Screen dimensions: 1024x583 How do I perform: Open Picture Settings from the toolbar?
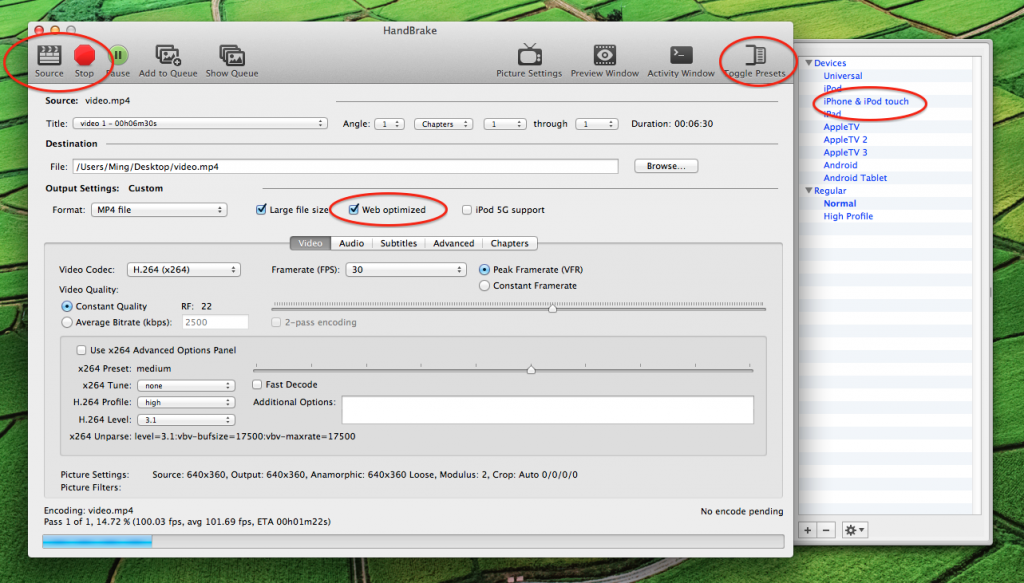click(x=529, y=55)
